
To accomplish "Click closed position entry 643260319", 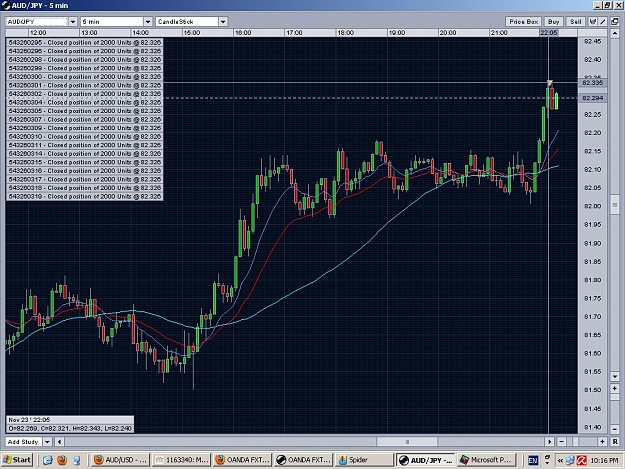I will (x=85, y=196).
